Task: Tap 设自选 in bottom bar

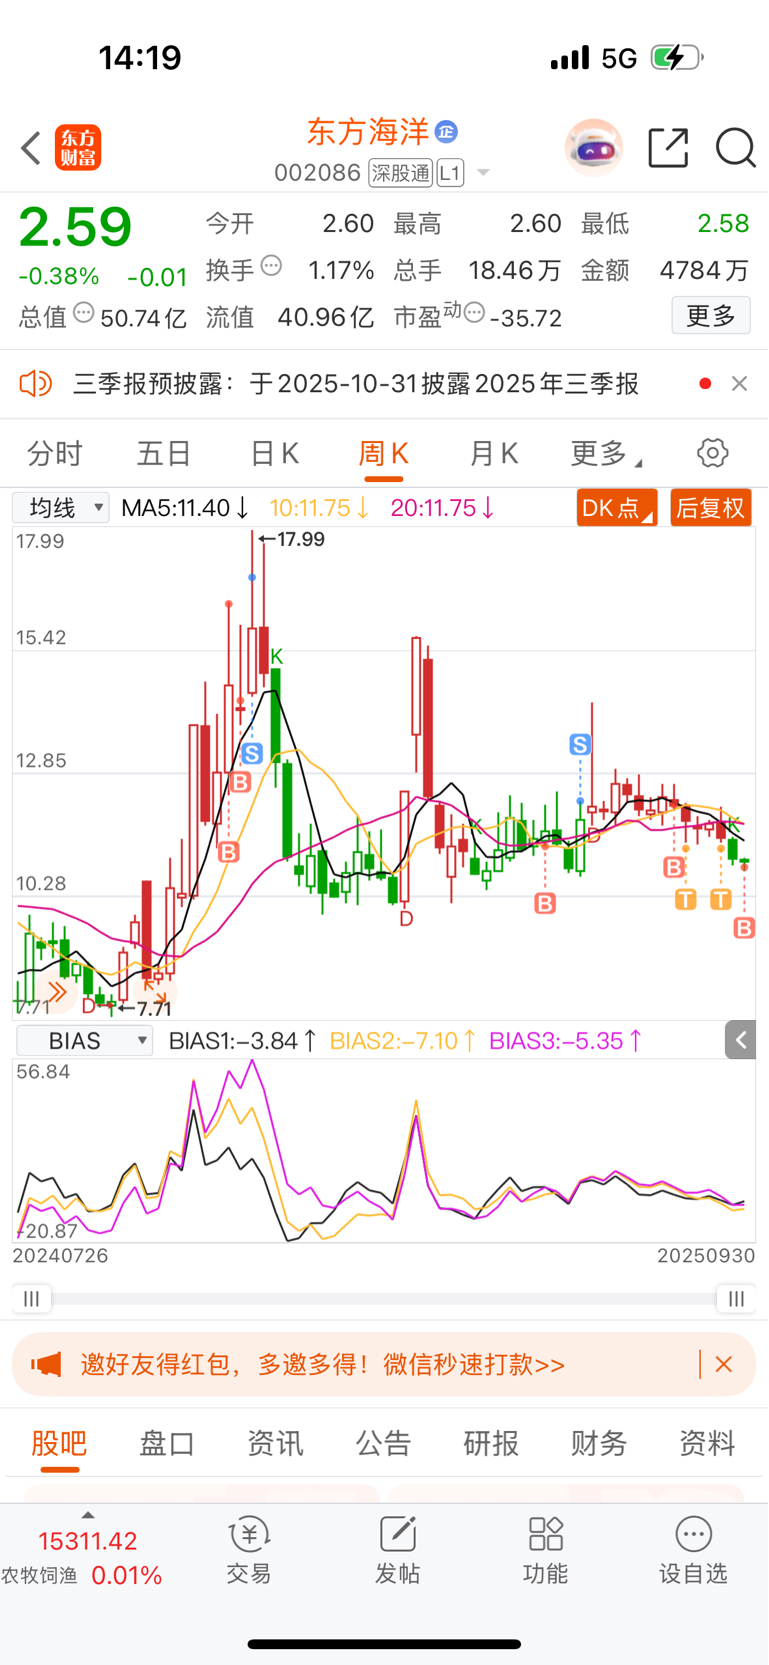Action: tap(693, 1550)
